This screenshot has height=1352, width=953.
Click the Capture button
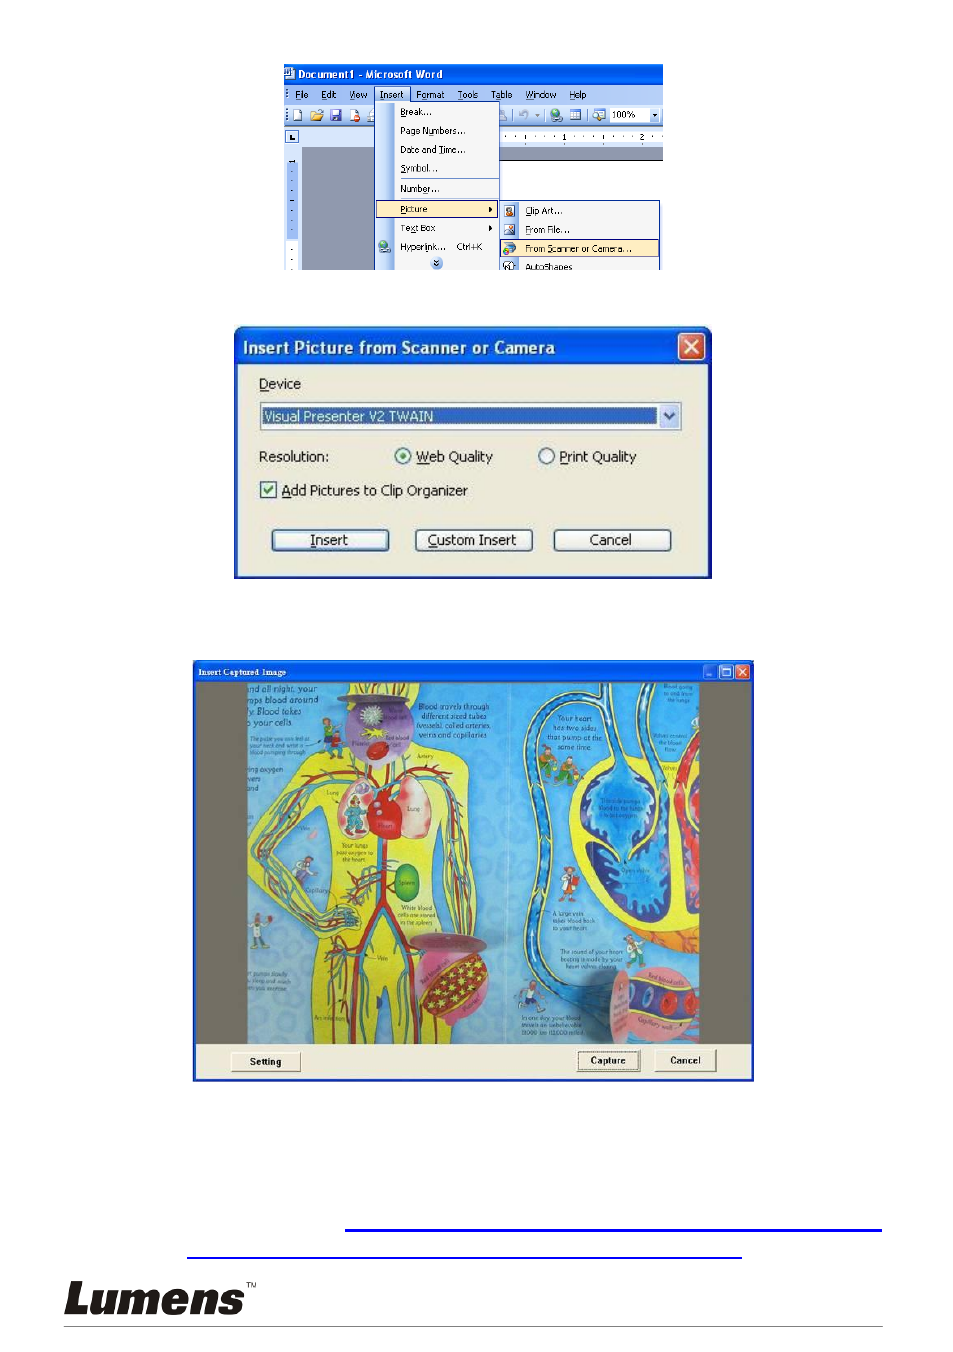(x=608, y=1061)
